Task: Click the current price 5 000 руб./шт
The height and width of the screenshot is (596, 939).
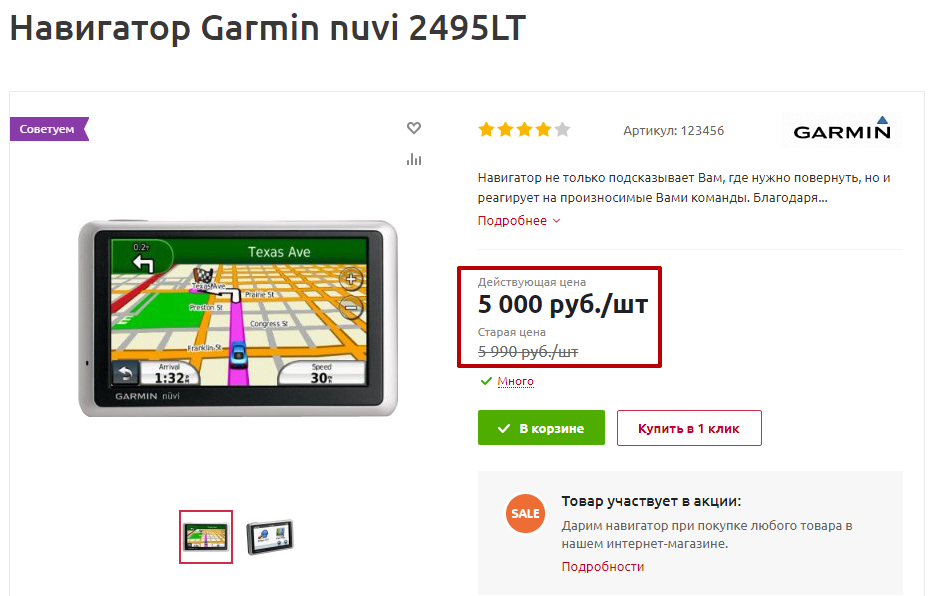Action: tap(563, 304)
